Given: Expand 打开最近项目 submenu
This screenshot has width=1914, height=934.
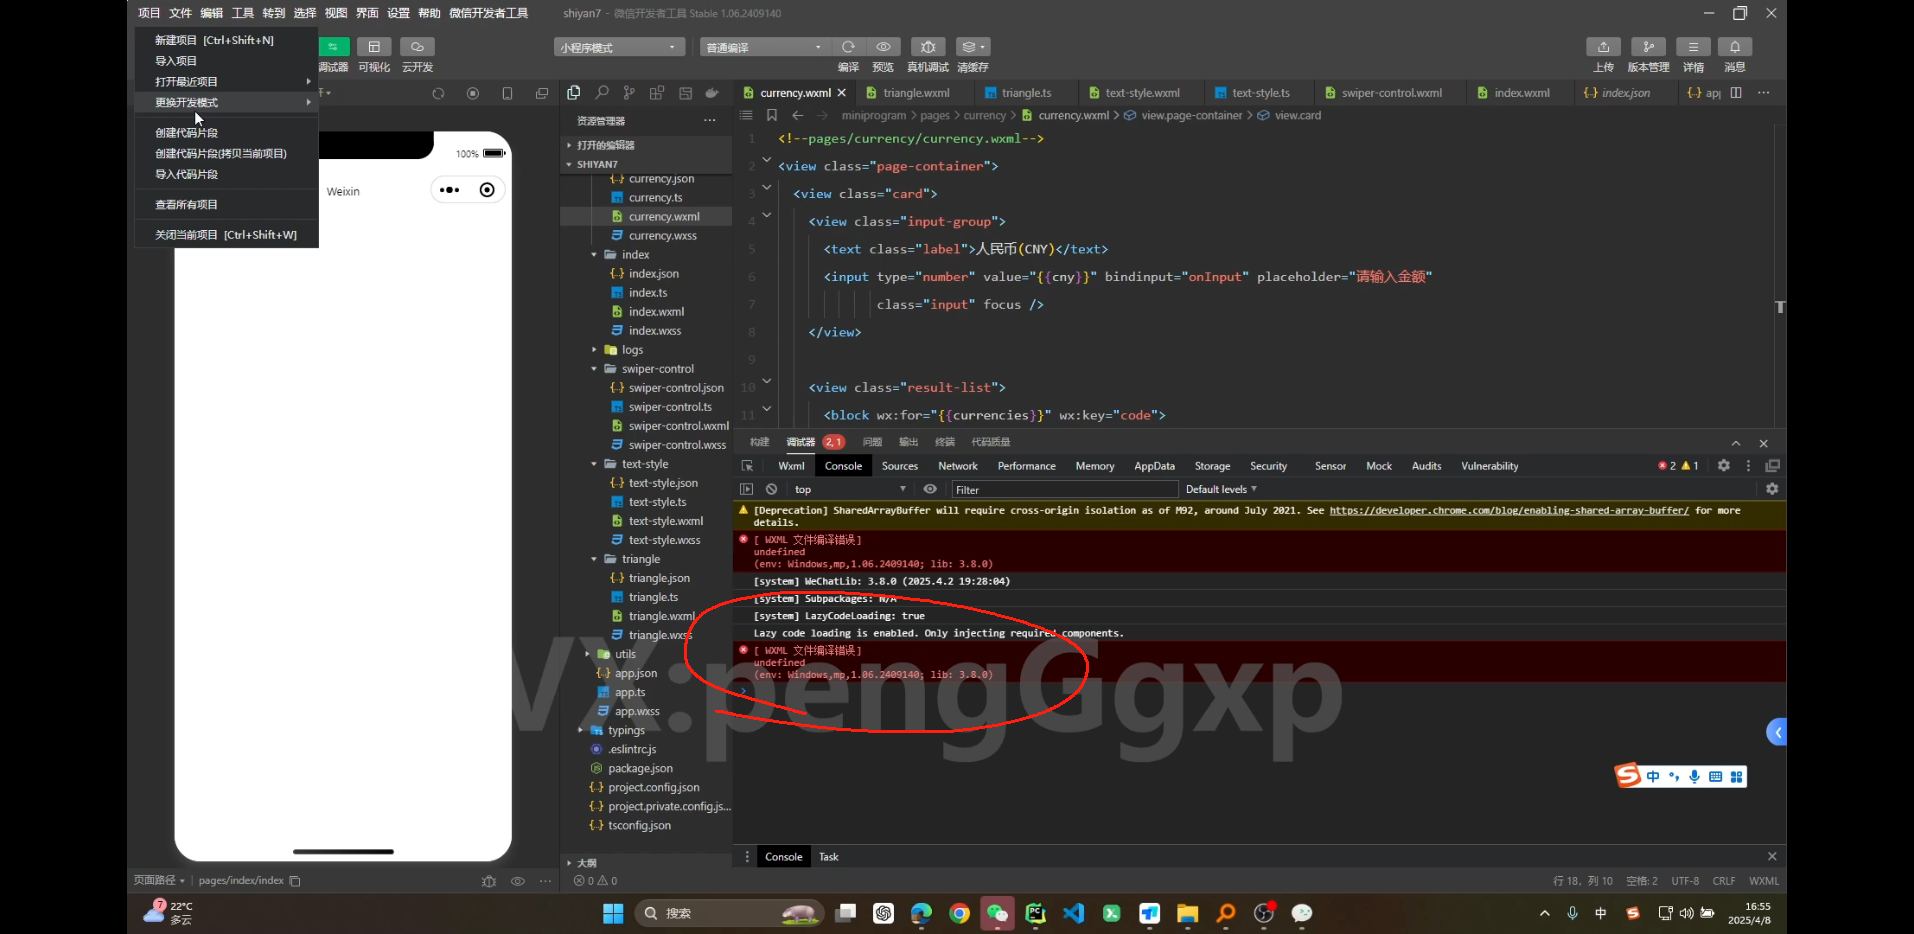Looking at the screenshot, I should pos(227,82).
